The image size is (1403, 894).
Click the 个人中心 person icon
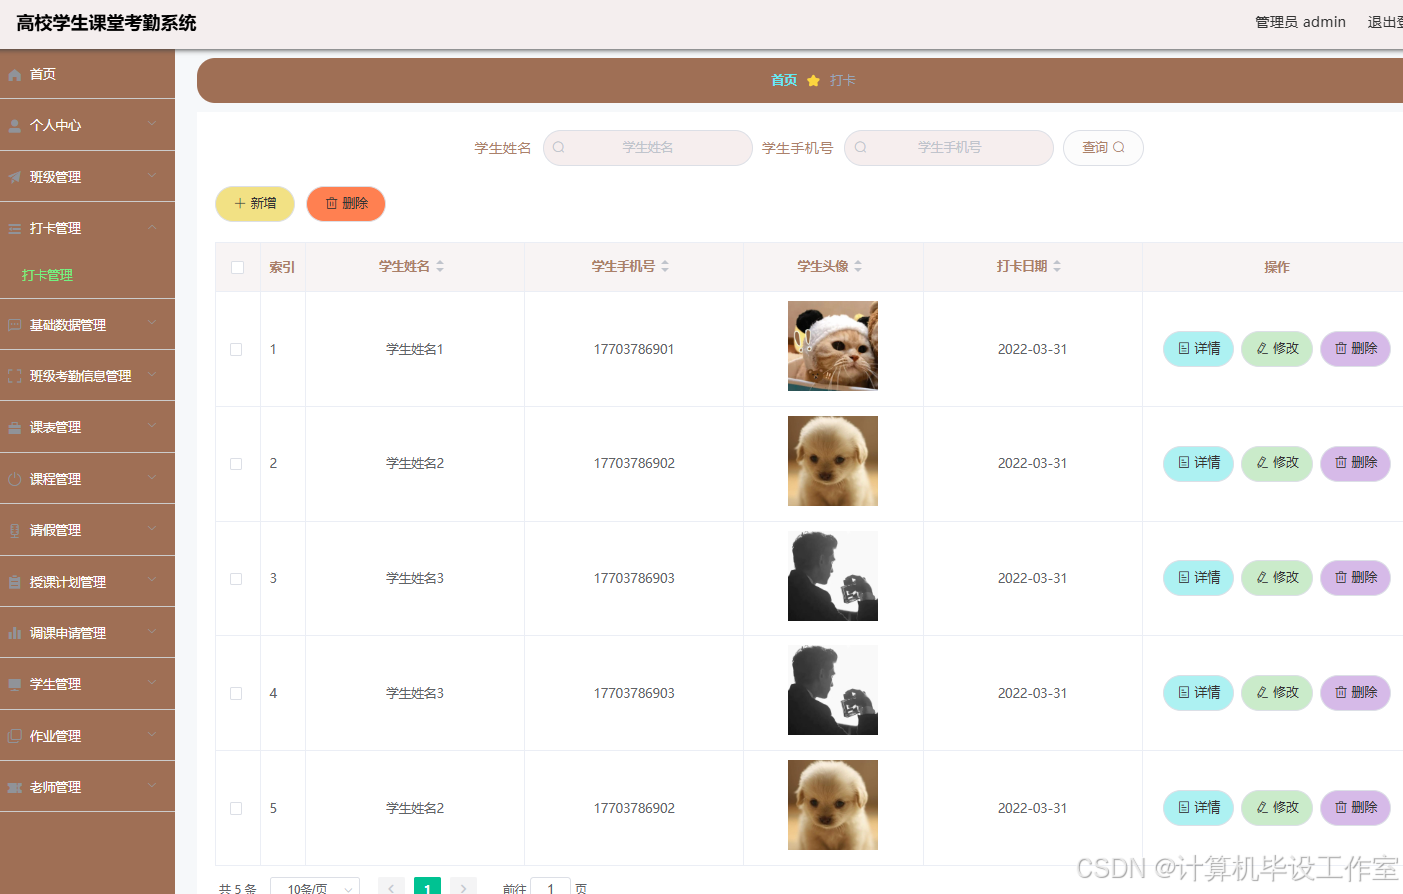[15, 126]
